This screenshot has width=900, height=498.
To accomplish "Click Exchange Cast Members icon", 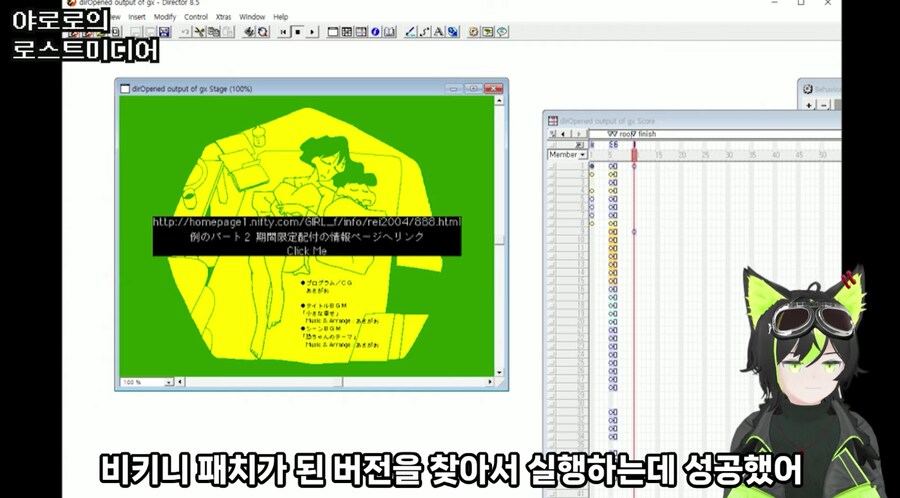I will coord(263,32).
